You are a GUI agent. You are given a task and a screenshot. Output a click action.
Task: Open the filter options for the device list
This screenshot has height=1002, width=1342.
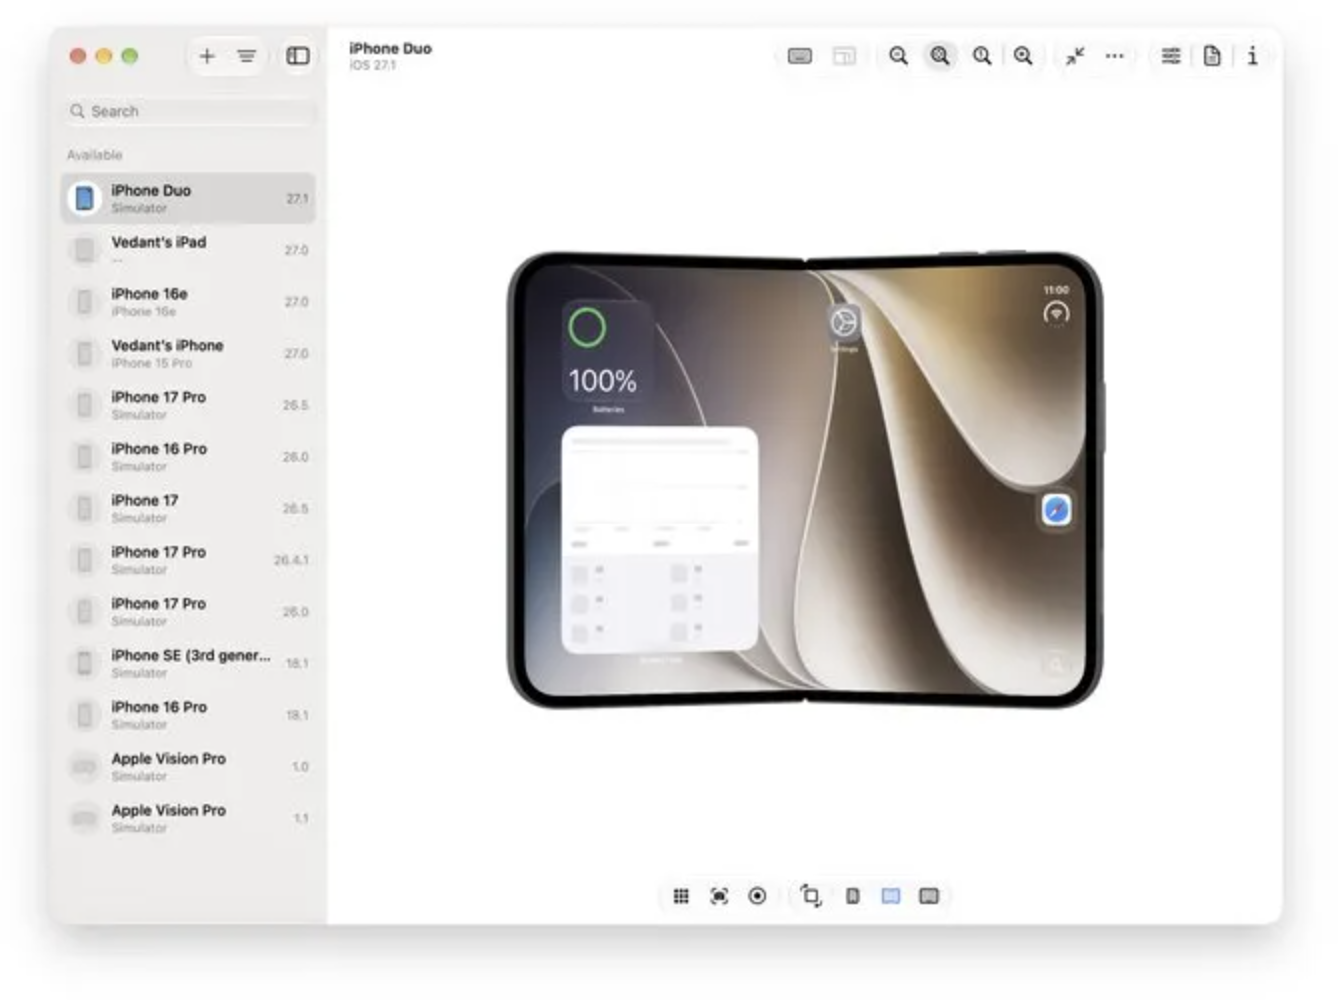tap(246, 56)
